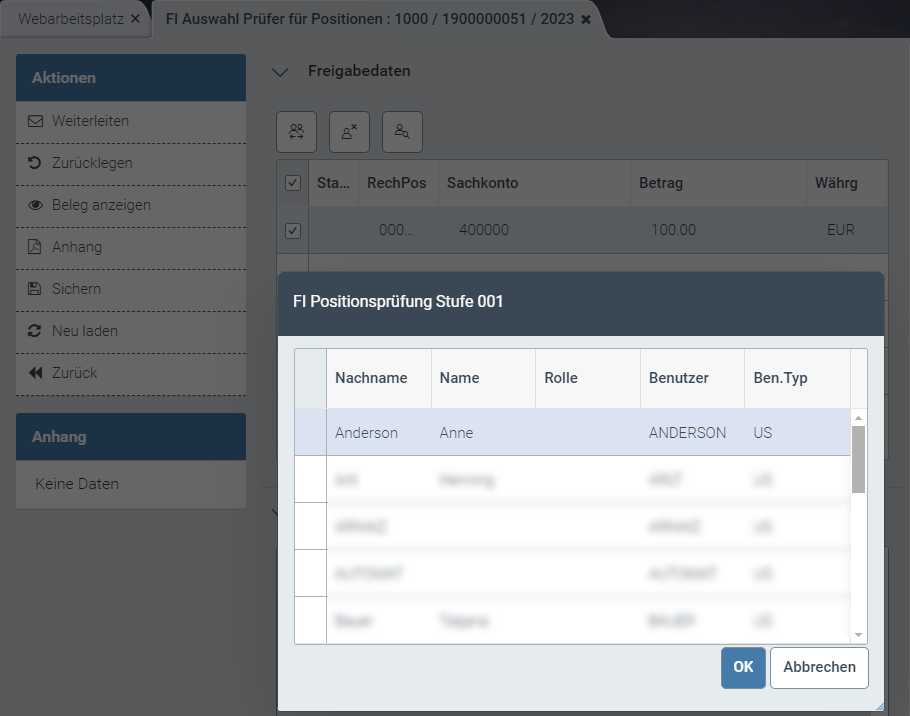Click the assign users icon with arrows
This screenshot has height=716, width=910.
click(x=296, y=131)
